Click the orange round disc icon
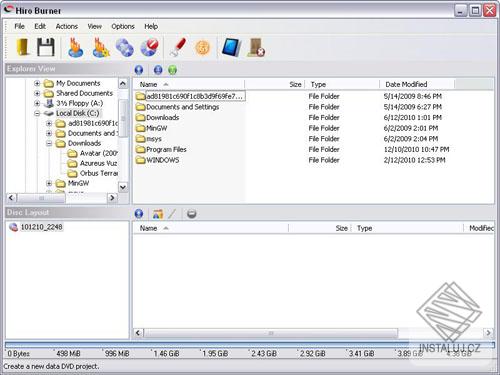The image size is (500, 375). pos(203,48)
